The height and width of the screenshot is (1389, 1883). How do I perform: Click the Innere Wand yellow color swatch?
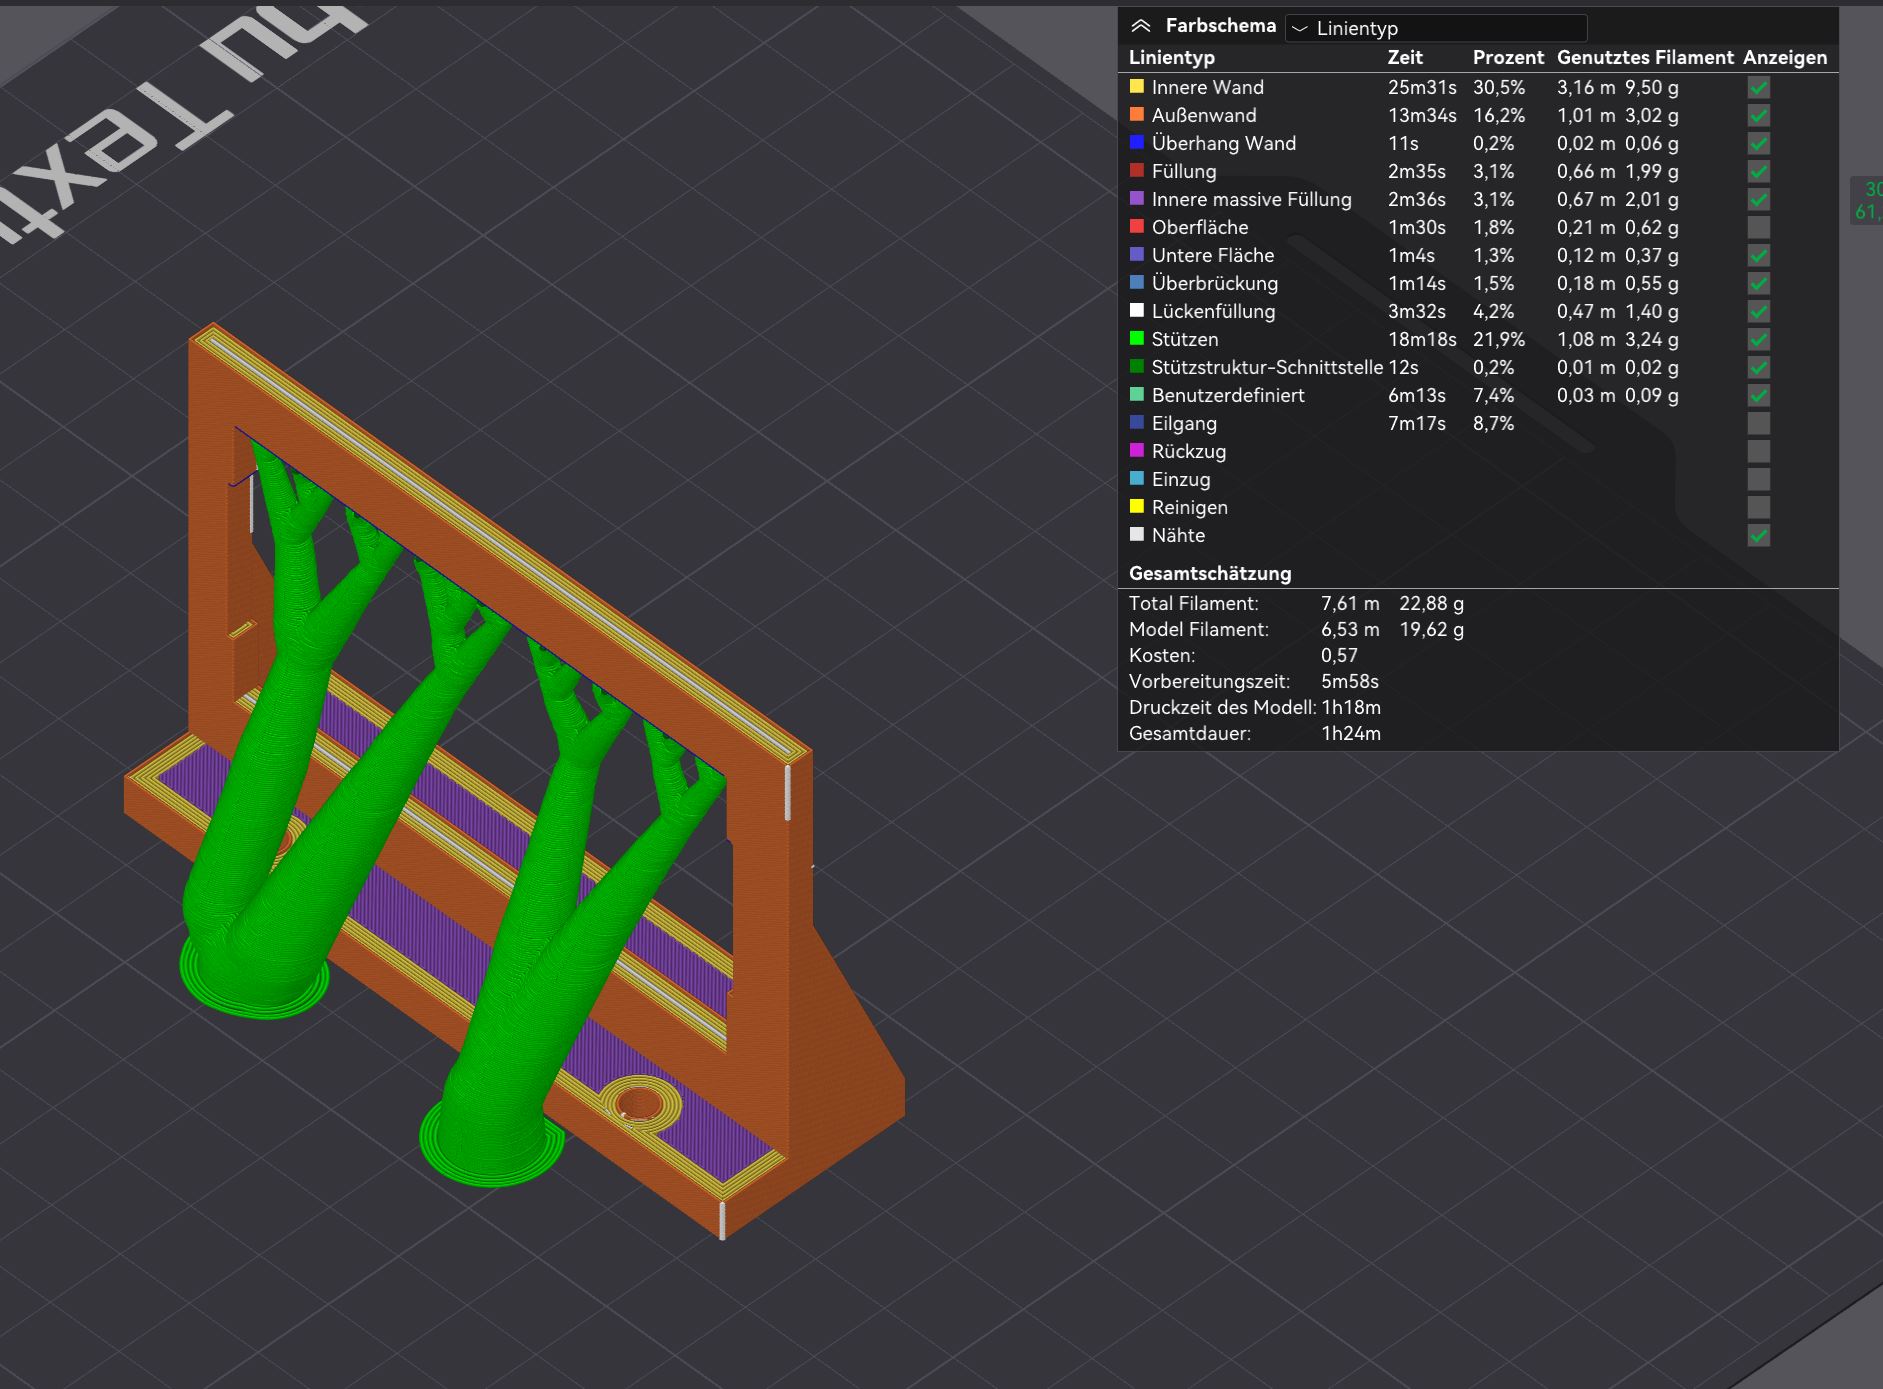(1137, 86)
